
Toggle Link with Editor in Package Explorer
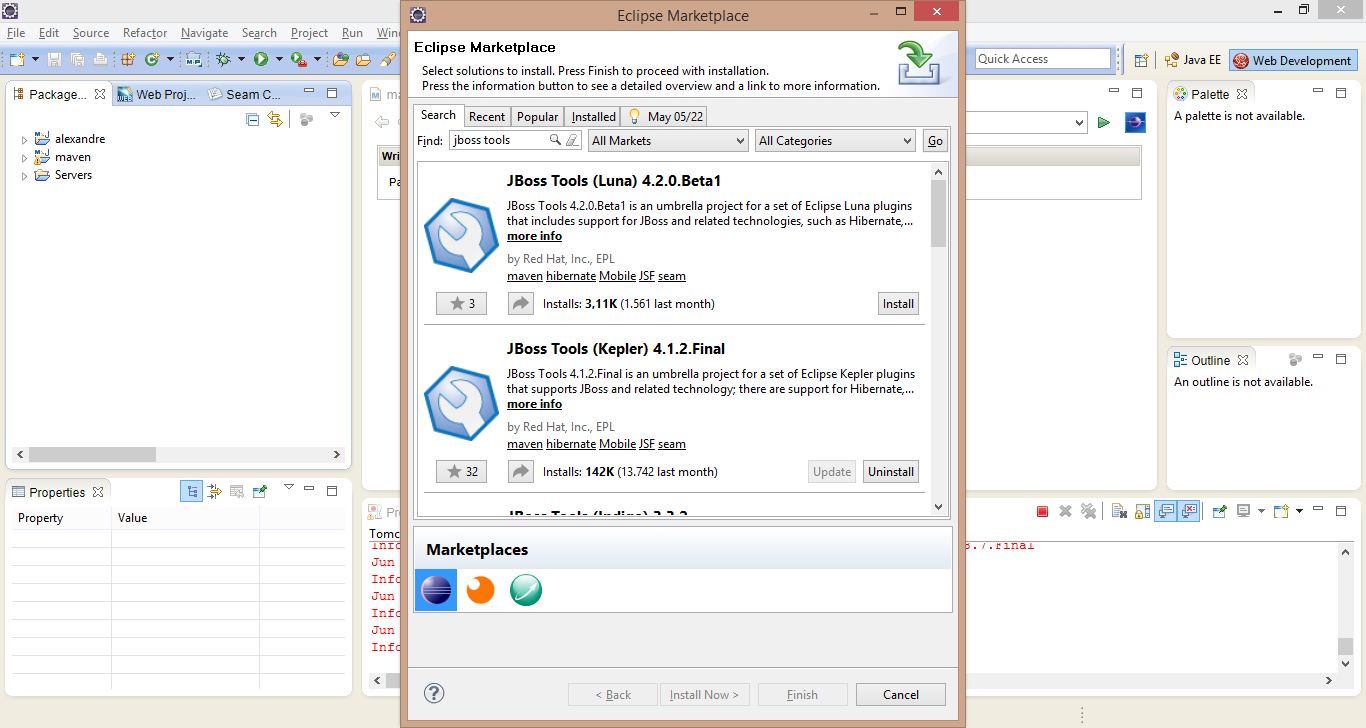[275, 119]
